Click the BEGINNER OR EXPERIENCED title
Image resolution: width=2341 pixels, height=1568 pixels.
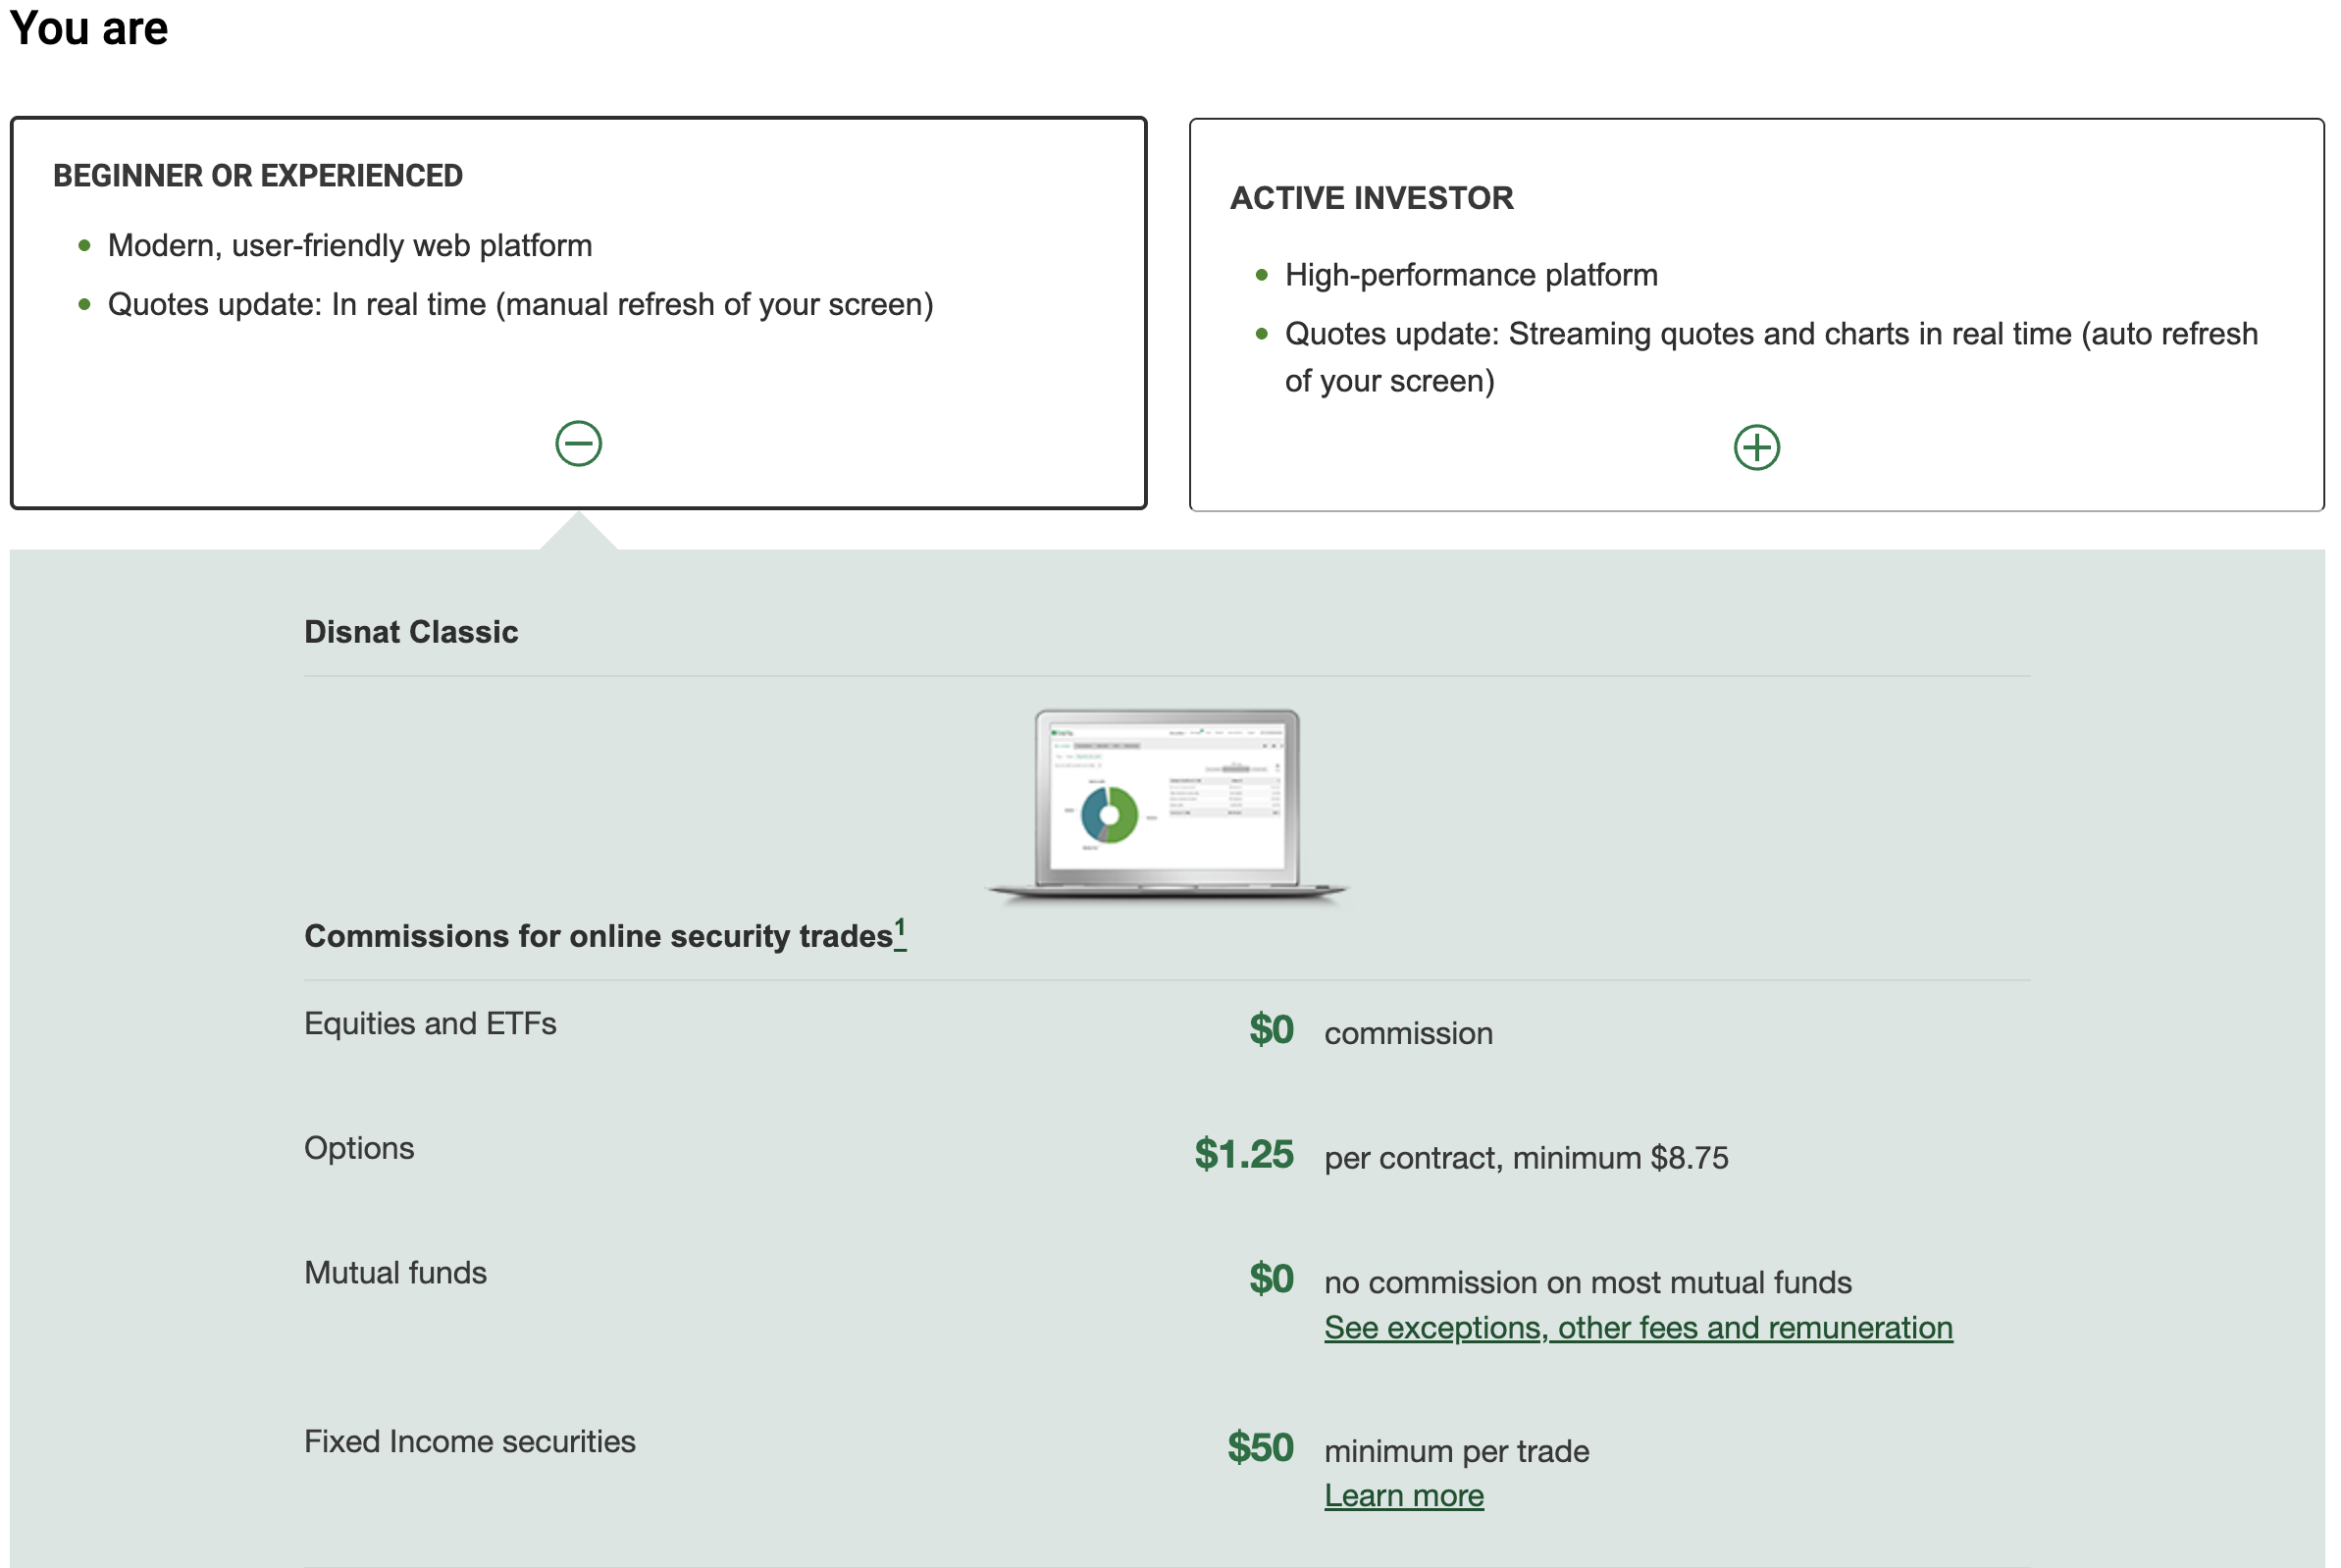[258, 176]
